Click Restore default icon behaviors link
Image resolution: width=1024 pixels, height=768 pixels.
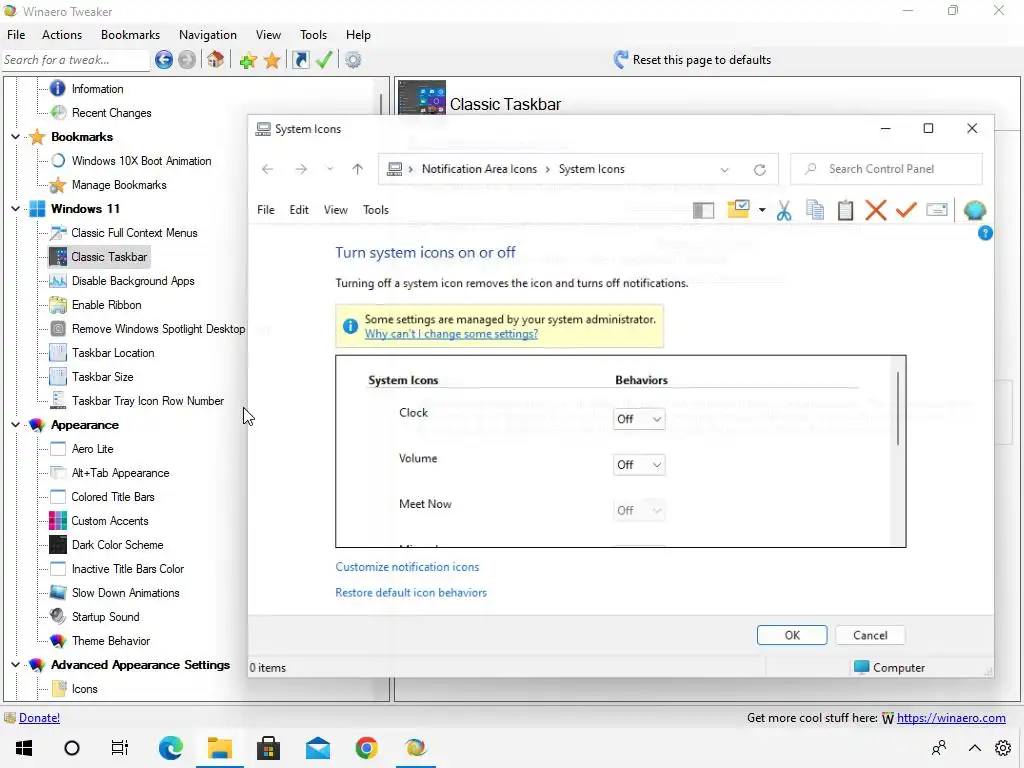[411, 593]
